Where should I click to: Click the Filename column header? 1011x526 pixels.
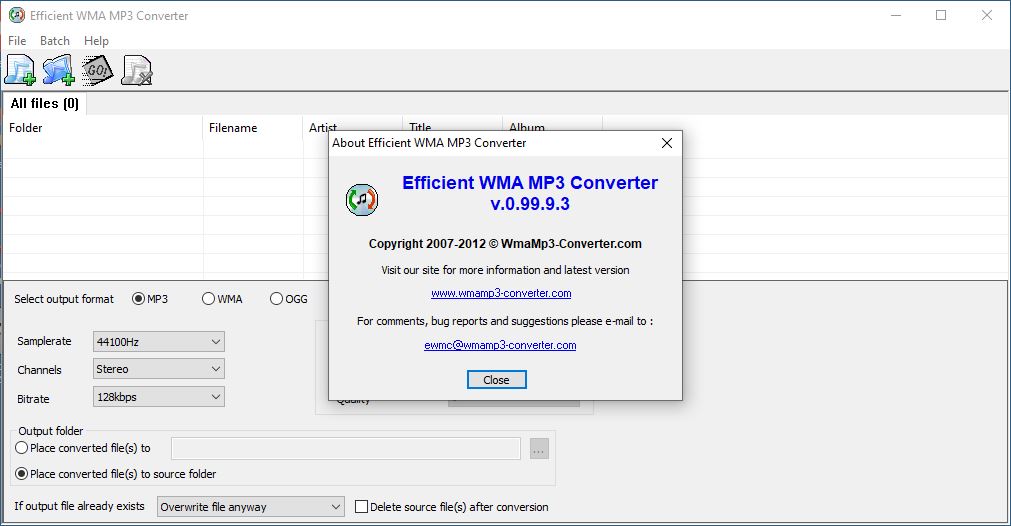(x=253, y=128)
